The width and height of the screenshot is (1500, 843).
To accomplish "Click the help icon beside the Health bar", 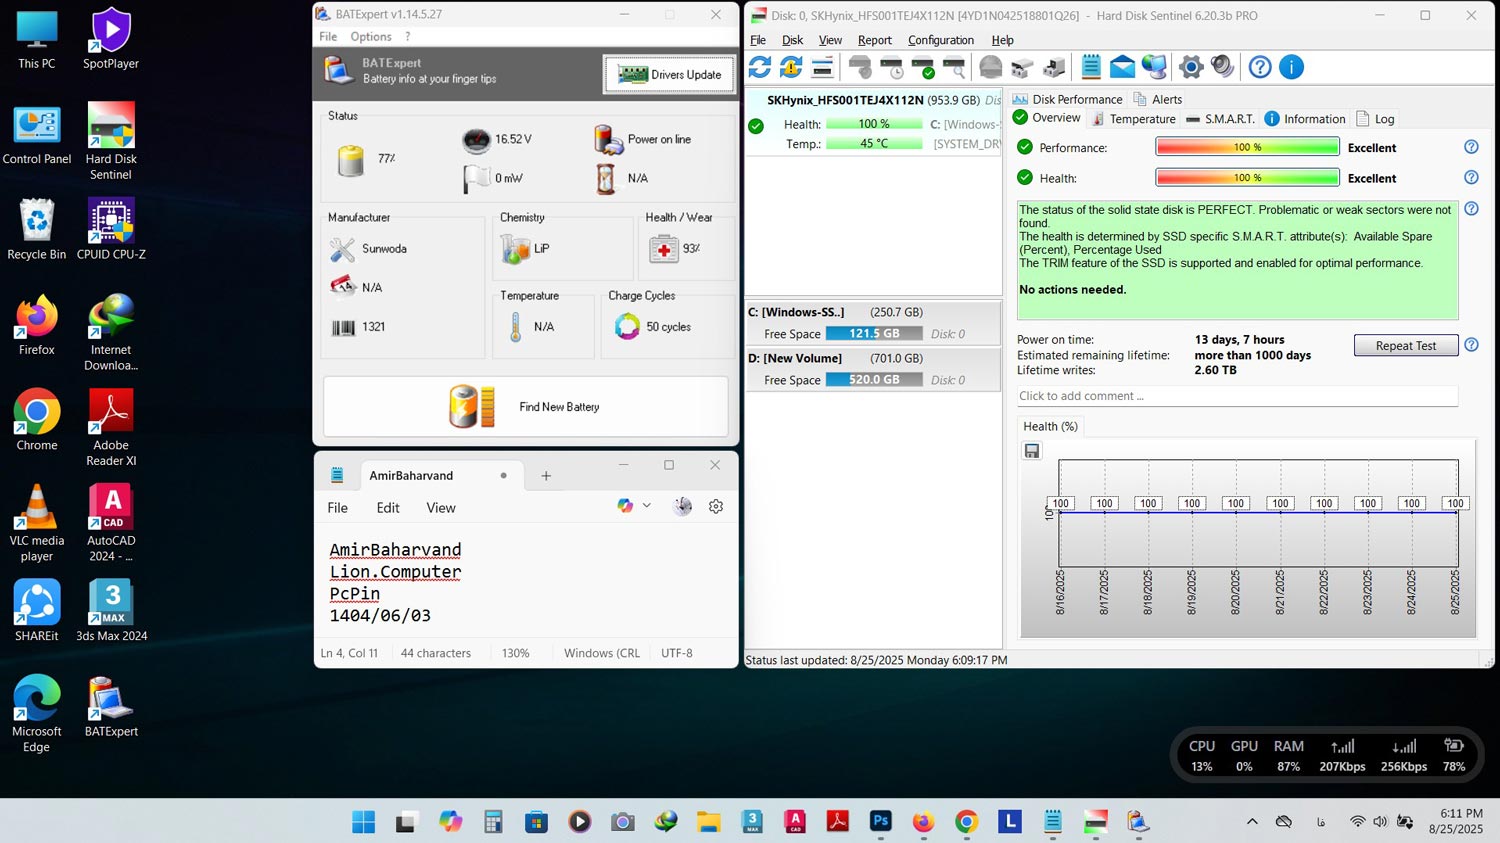I will pyautogui.click(x=1471, y=178).
